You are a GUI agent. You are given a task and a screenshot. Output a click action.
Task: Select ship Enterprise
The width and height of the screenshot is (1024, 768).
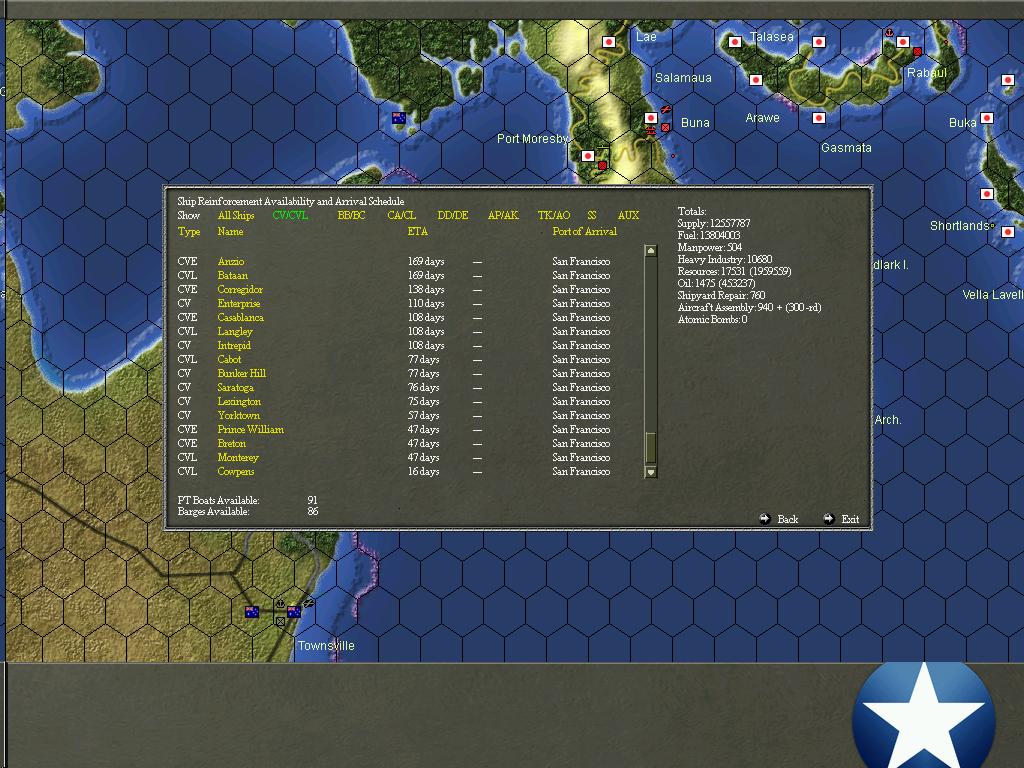pos(239,304)
